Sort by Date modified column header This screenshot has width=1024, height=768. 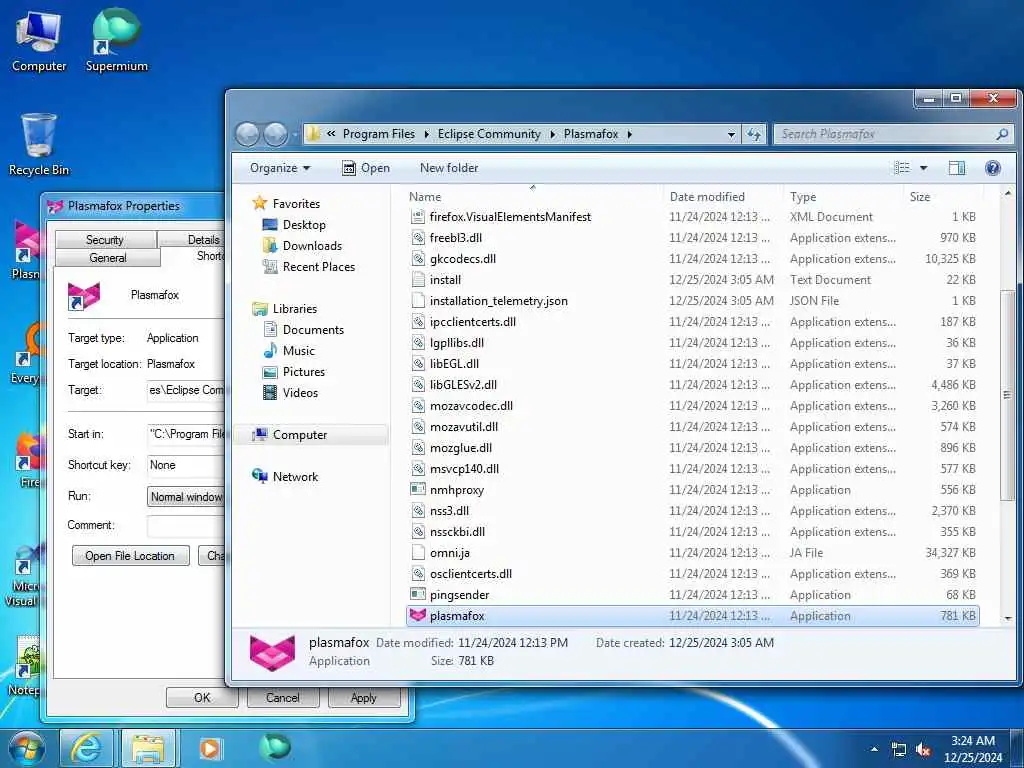click(722, 197)
